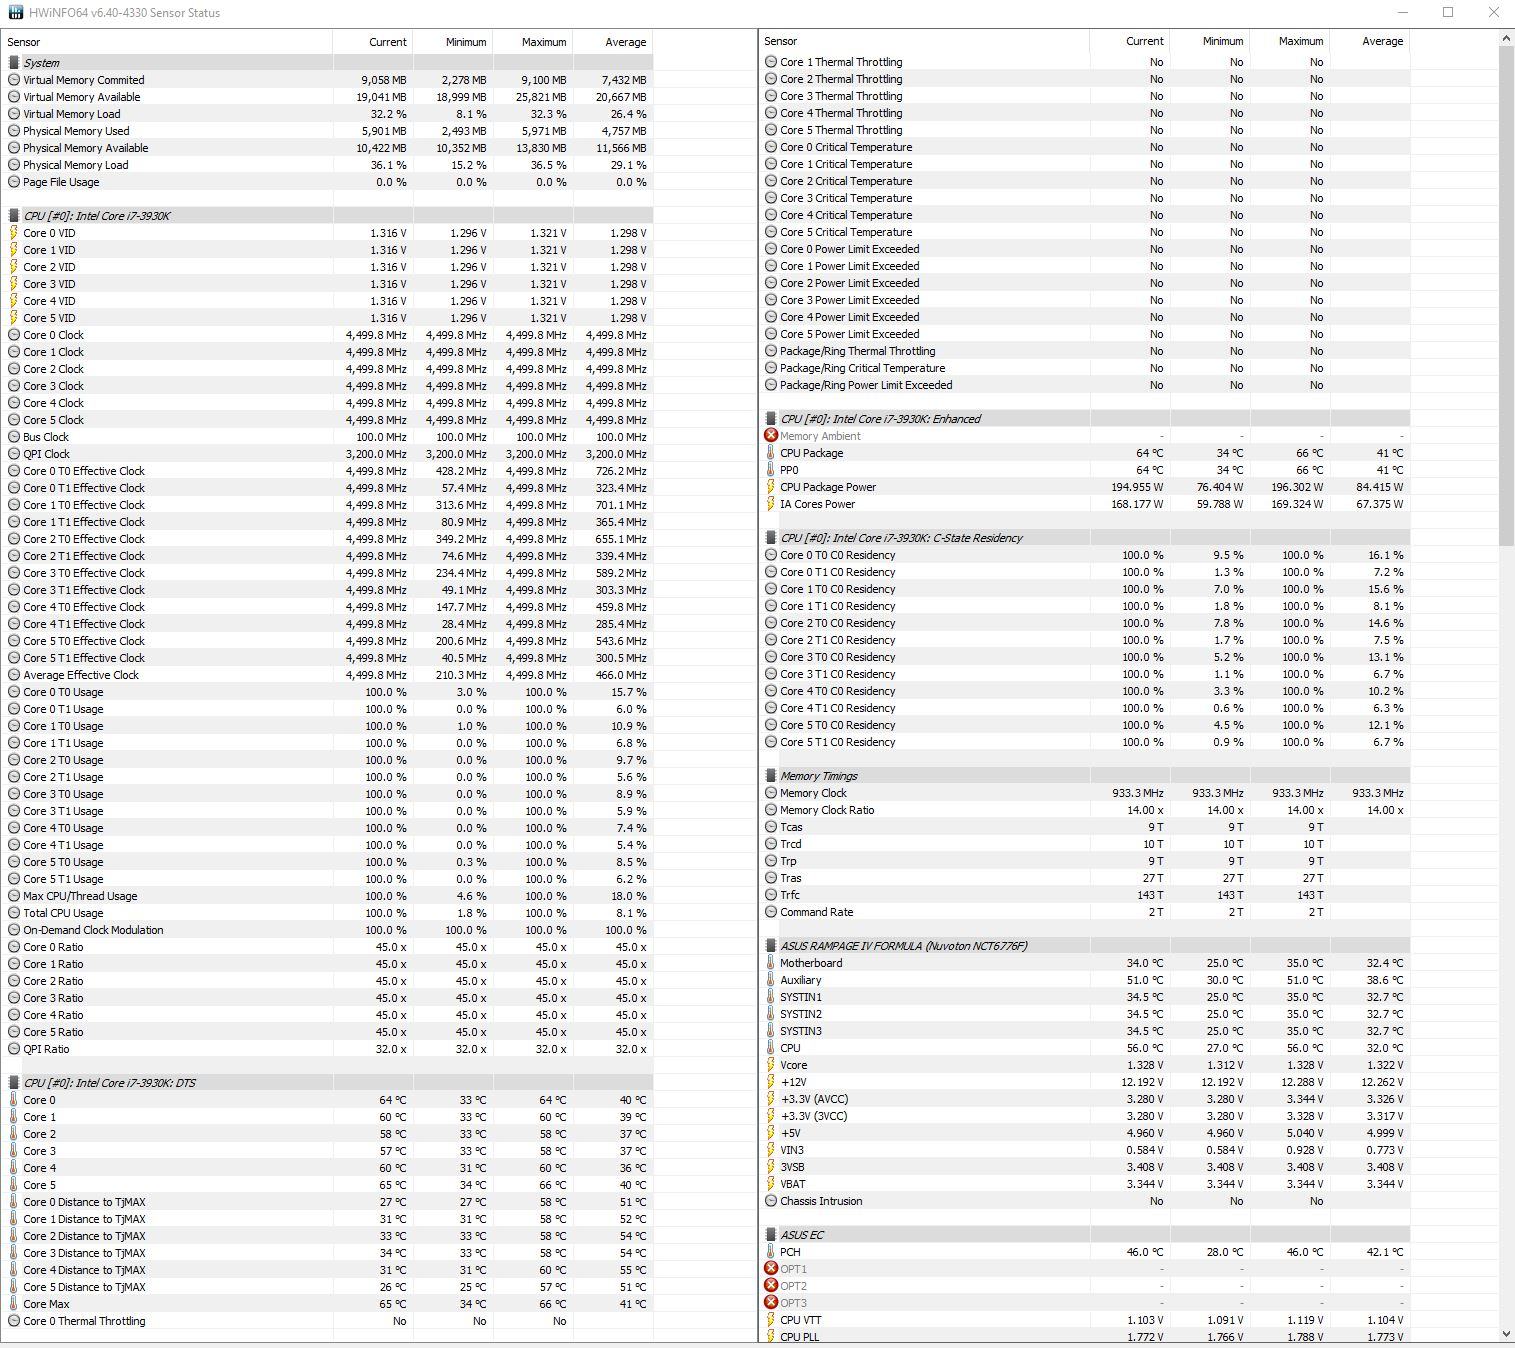This screenshot has width=1515, height=1348.
Task: Click the System group chip icon
Action: pyautogui.click(x=14, y=62)
